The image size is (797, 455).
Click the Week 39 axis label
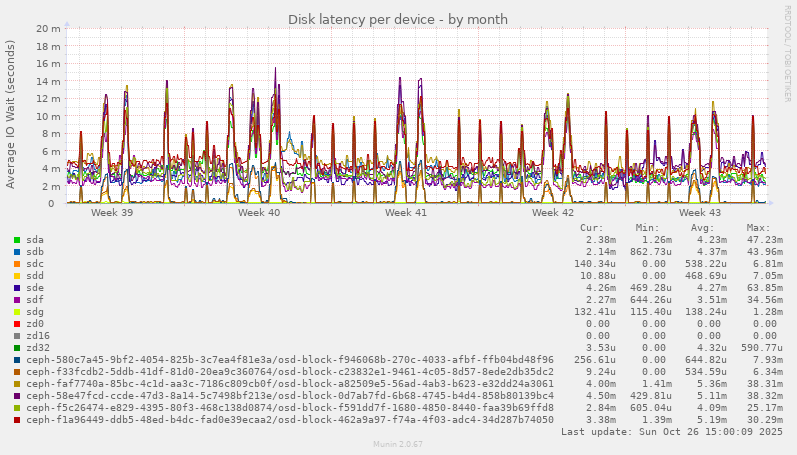112,213
